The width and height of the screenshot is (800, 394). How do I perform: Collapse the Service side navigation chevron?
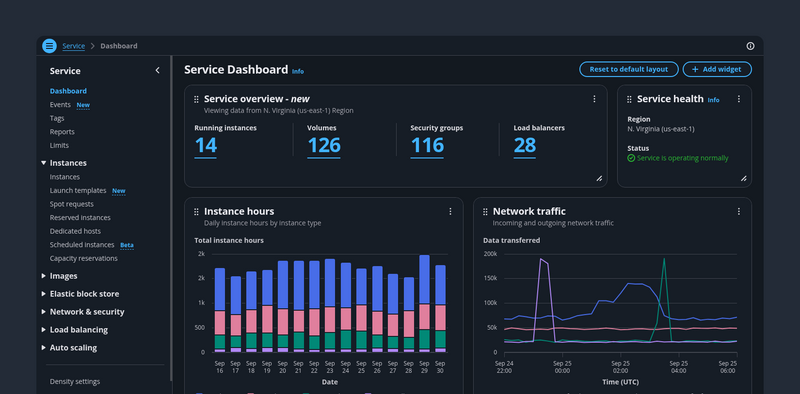pos(157,70)
